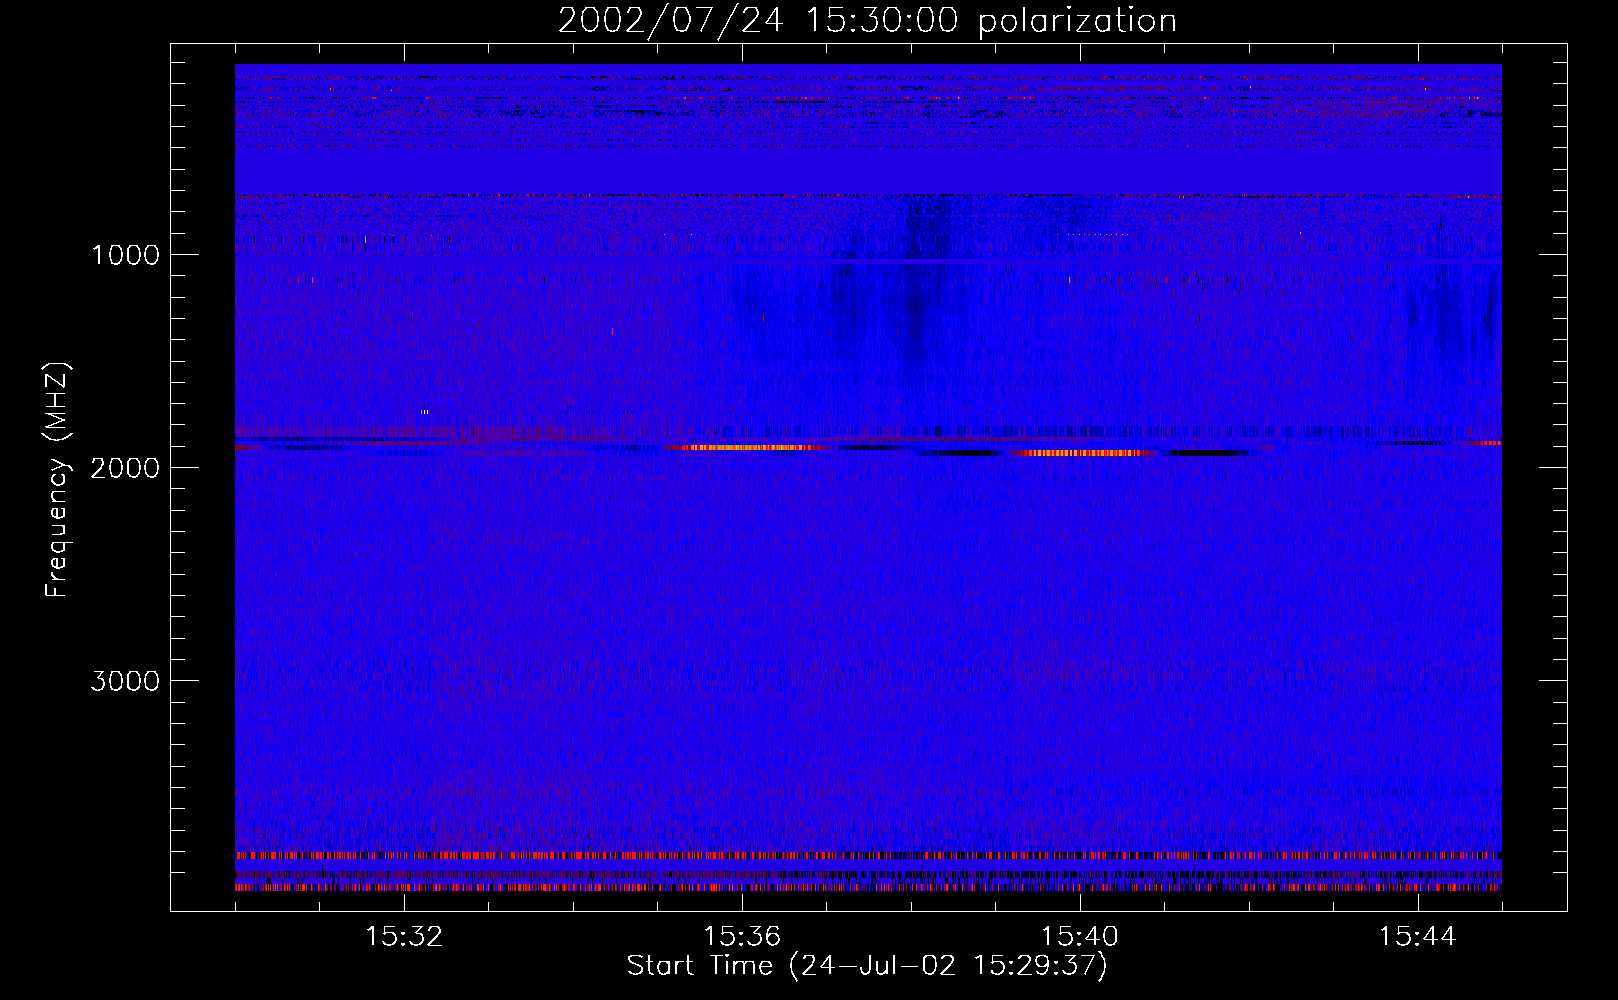Click the 2000 frequency tick label

(125, 468)
